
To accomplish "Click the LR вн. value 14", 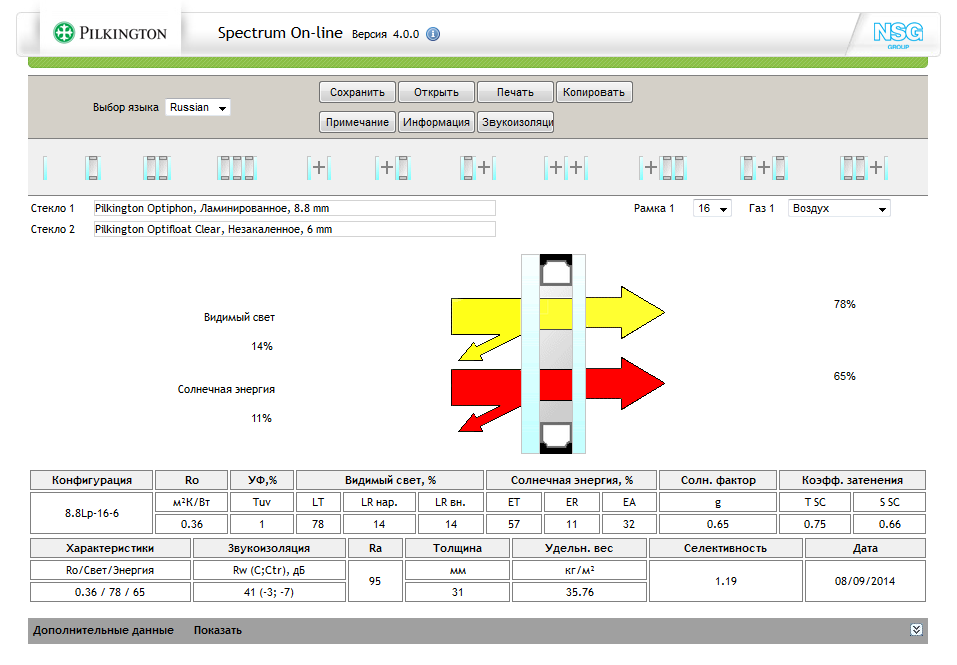I will [450, 524].
